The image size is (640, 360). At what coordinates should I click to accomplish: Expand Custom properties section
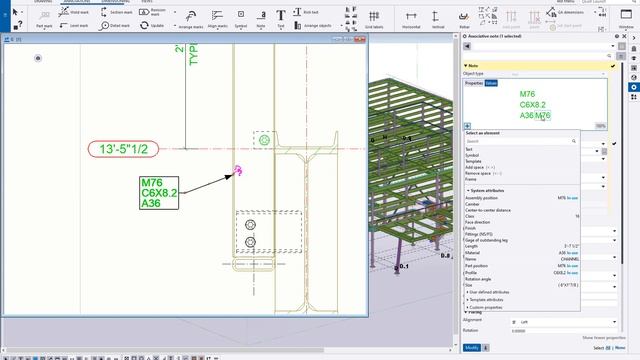(484, 307)
